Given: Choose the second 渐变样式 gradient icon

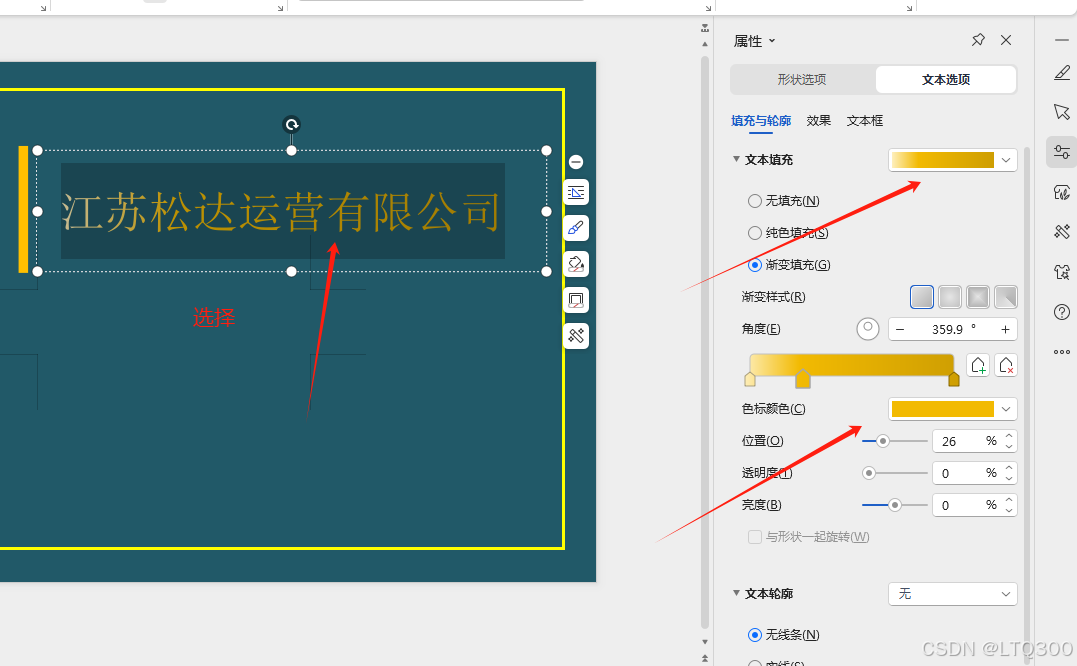Looking at the screenshot, I should click(x=950, y=297).
